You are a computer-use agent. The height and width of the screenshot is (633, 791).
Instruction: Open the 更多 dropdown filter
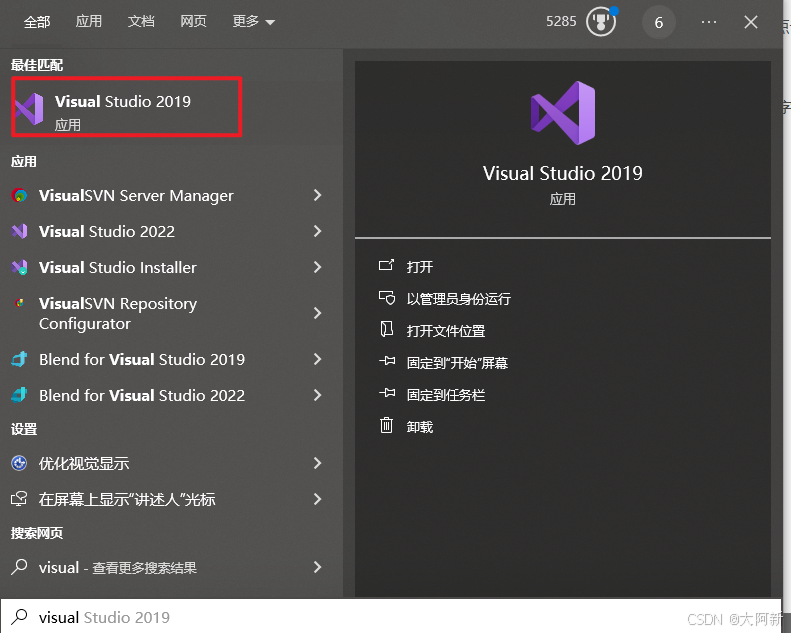pos(253,22)
